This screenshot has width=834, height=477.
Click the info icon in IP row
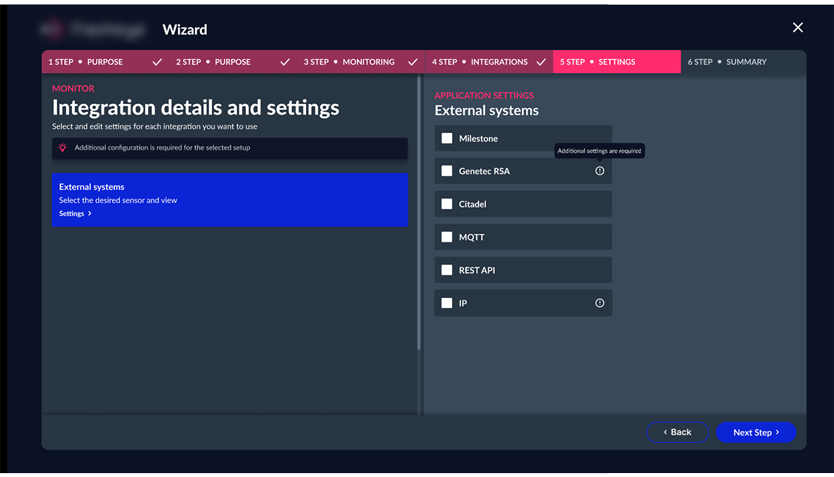pos(600,303)
